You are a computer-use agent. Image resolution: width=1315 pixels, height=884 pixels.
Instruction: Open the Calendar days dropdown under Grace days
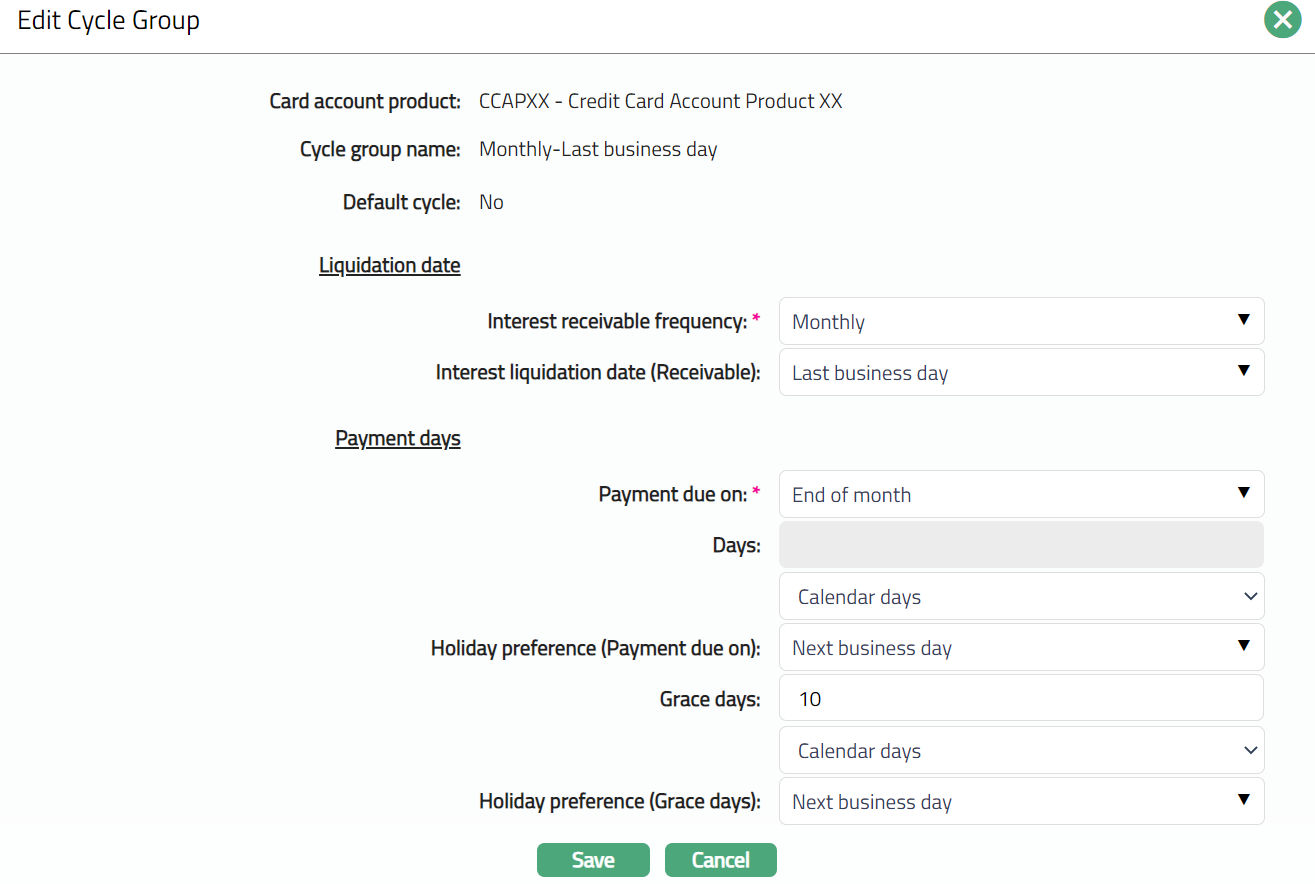[1021, 751]
